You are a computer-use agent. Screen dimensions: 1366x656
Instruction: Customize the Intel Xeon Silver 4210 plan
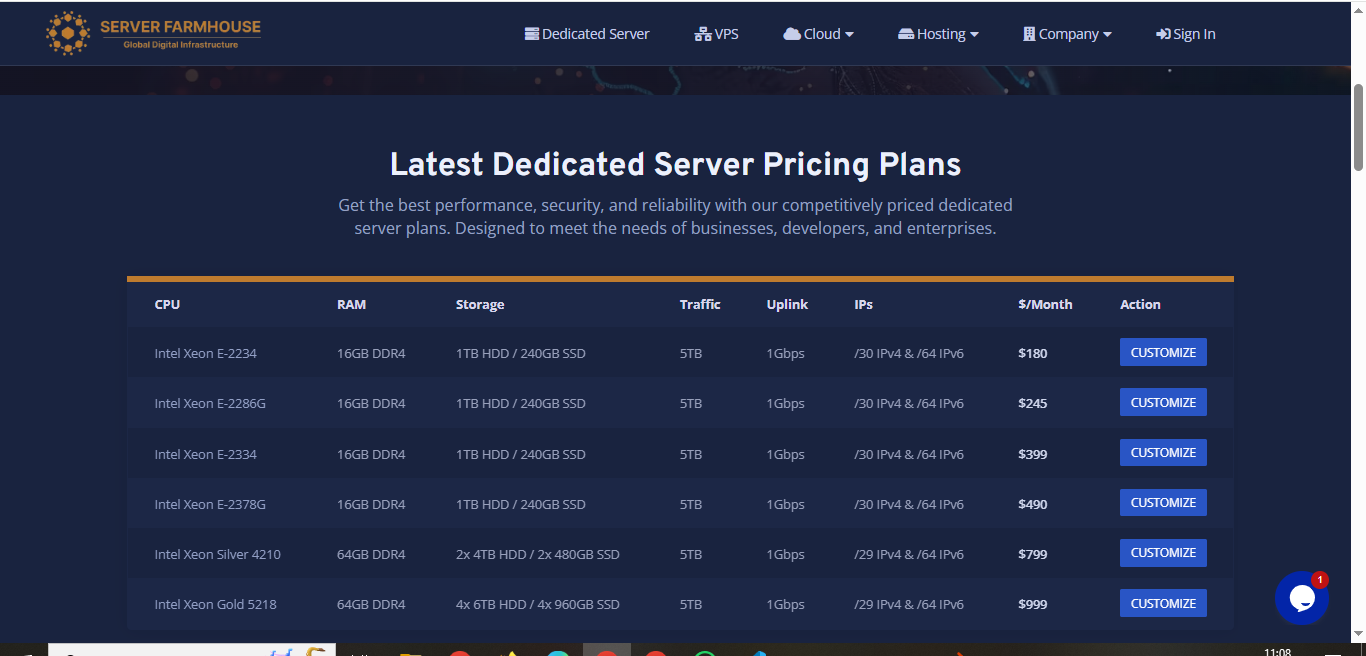tap(1162, 553)
